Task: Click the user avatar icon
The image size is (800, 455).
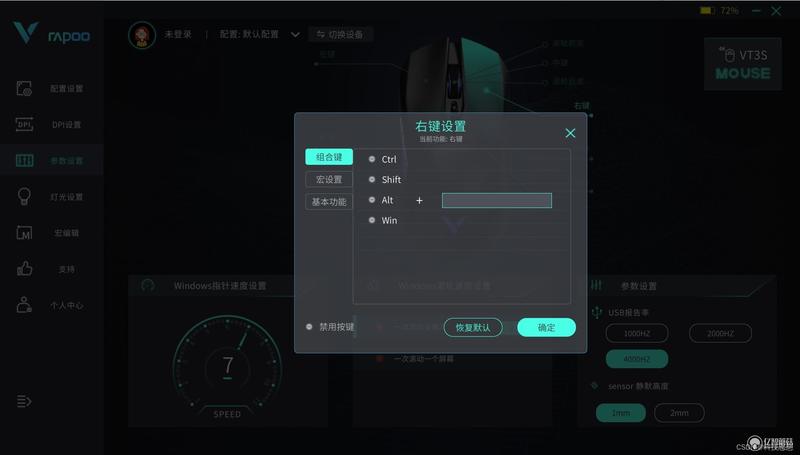Action: point(142,35)
